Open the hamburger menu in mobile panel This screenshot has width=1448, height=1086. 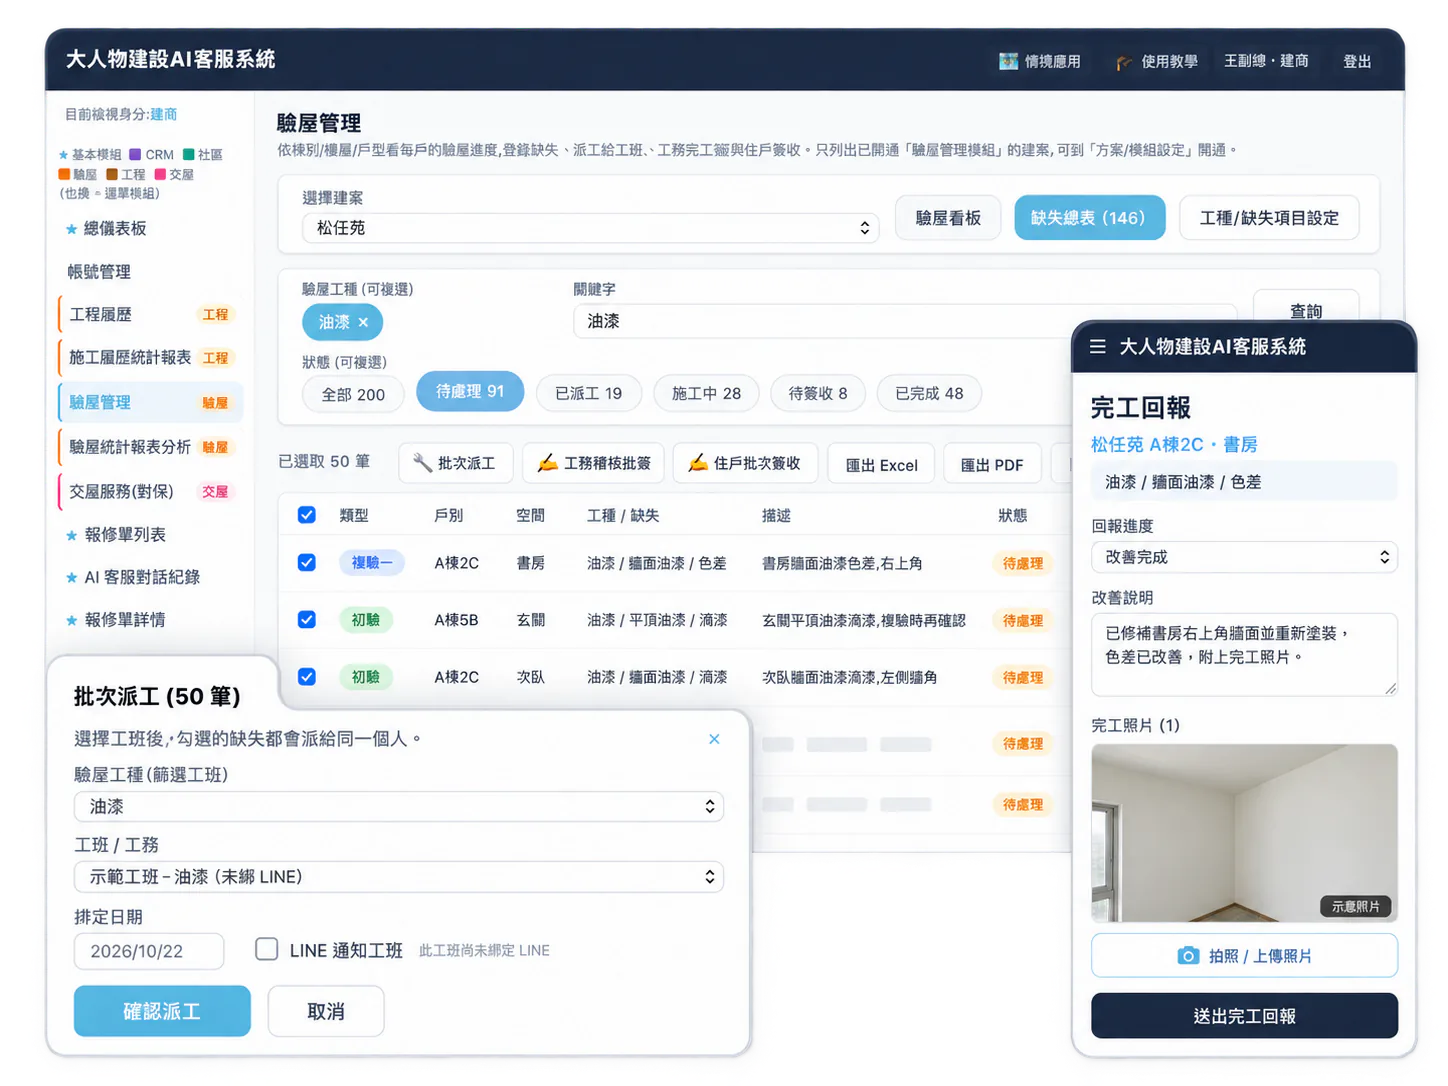click(1097, 346)
